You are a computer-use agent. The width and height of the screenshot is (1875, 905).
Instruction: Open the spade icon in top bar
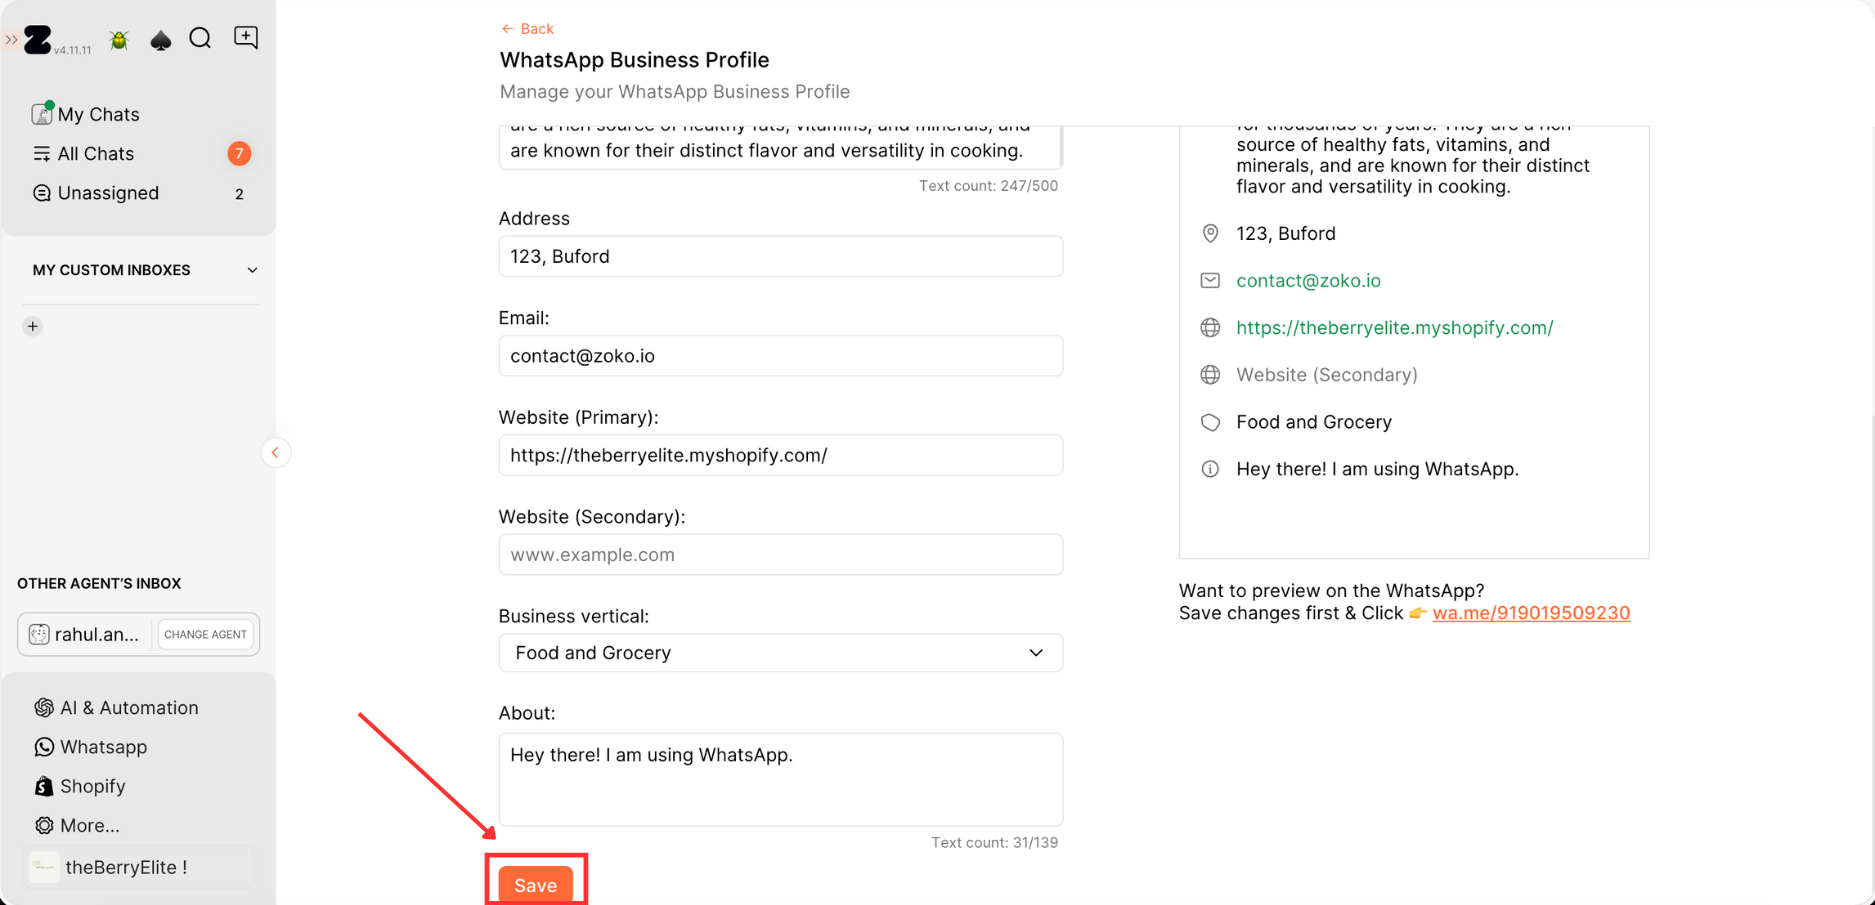[161, 40]
